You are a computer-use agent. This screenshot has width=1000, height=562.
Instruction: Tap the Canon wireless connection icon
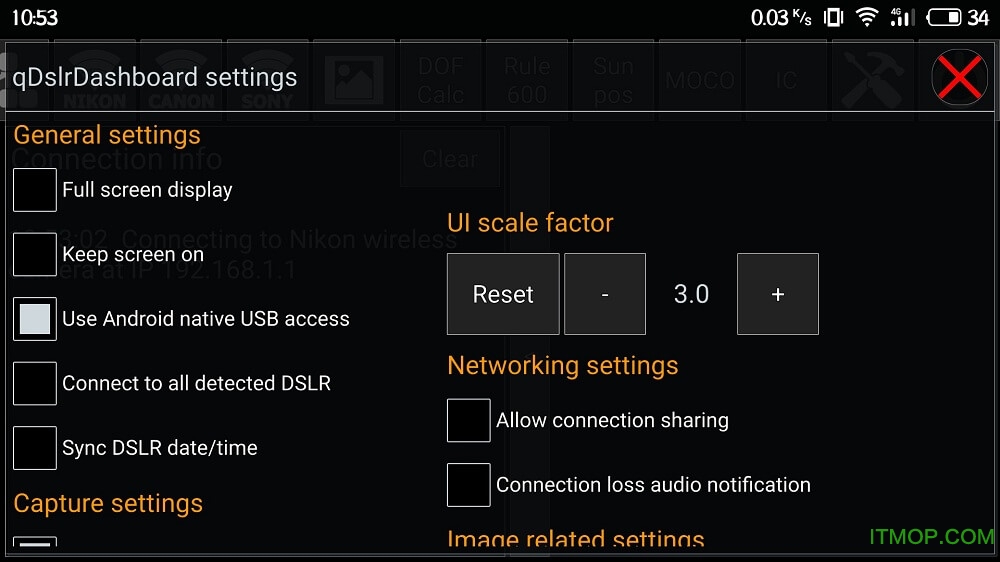tap(181, 78)
